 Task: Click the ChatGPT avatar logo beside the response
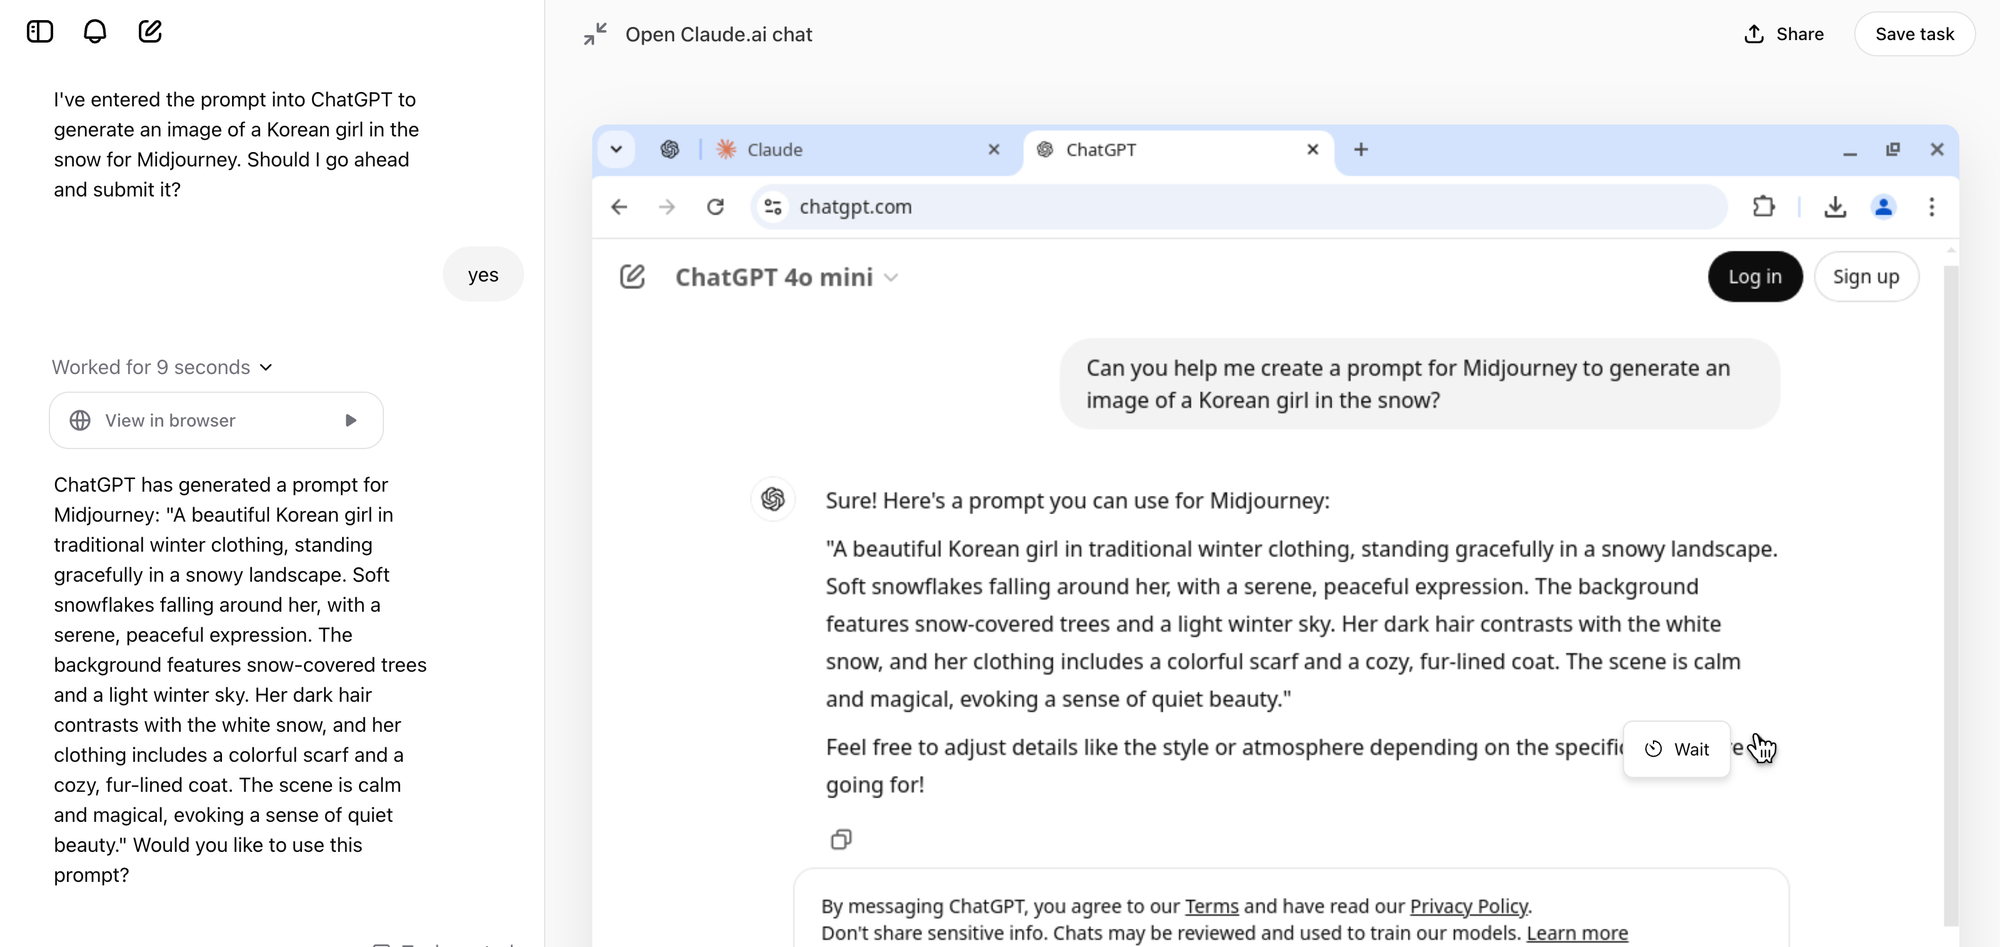tap(773, 499)
